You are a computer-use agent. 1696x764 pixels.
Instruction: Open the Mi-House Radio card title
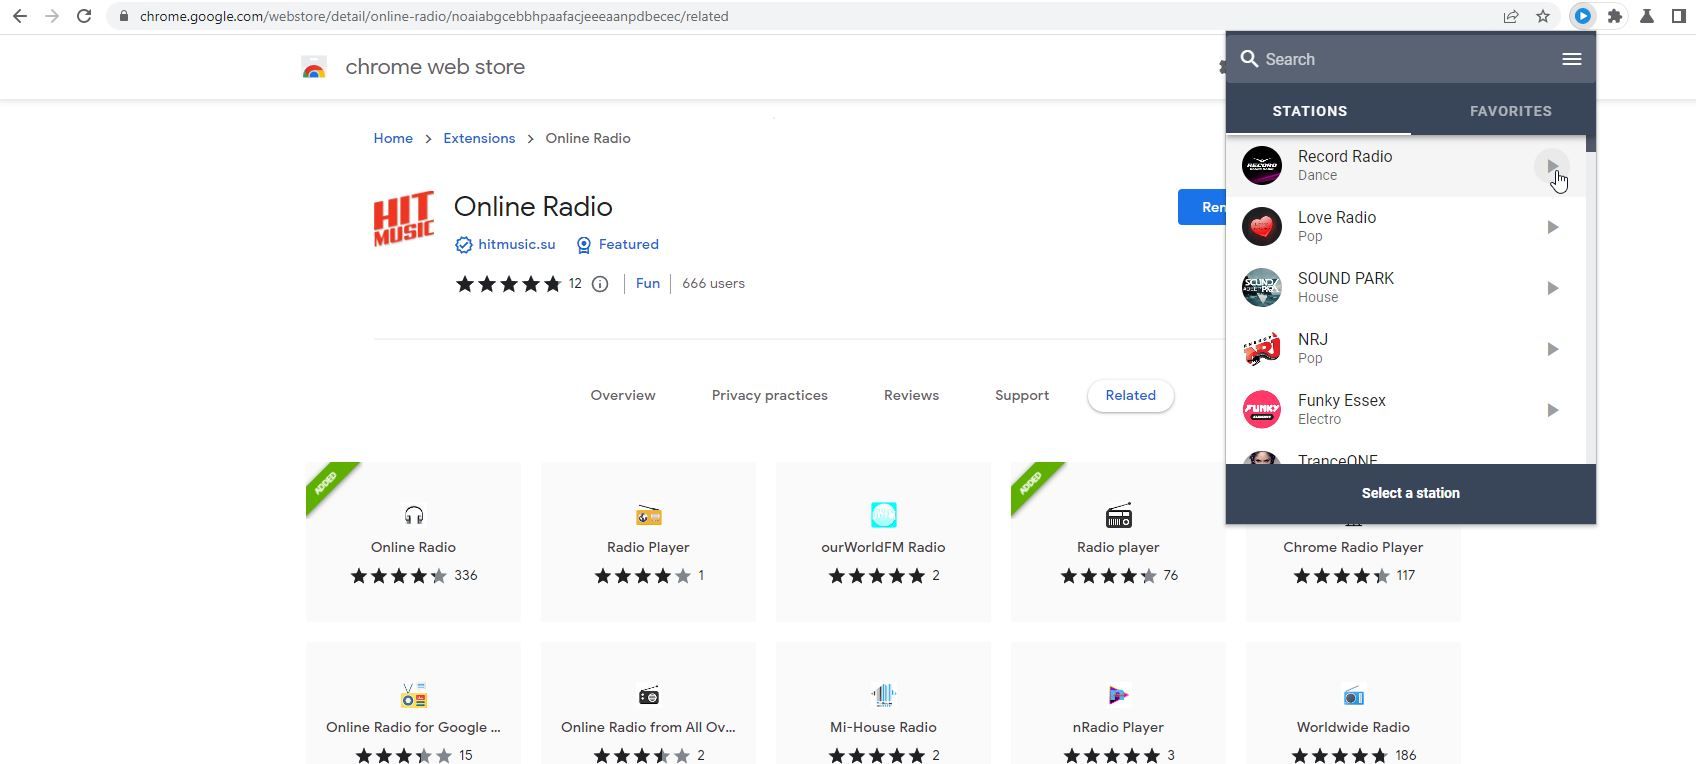(883, 728)
